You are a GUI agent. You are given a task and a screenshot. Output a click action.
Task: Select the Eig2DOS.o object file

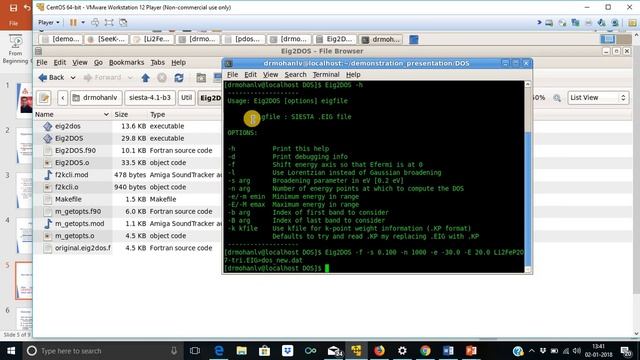(x=72, y=163)
